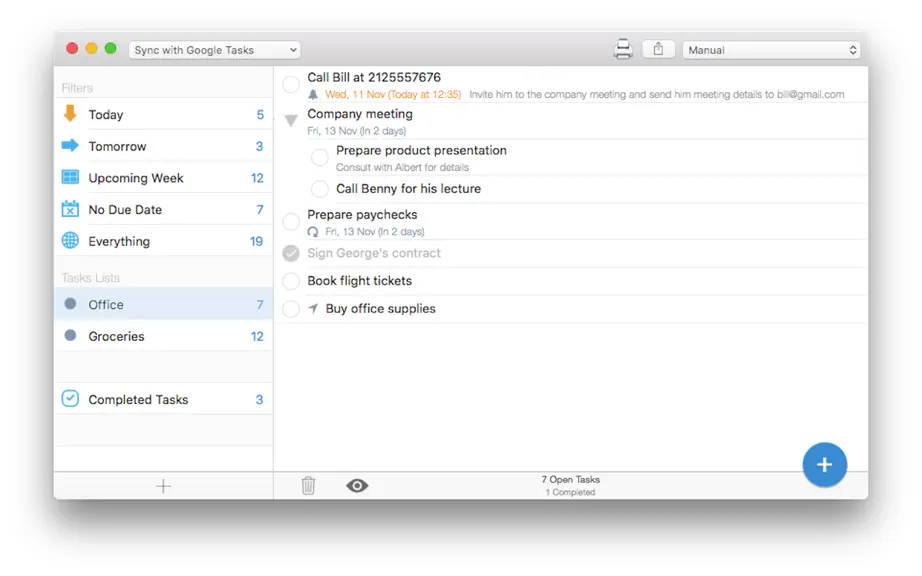The image size is (922, 576).
Task: Click the green maximize window button
Action: [x=111, y=48]
